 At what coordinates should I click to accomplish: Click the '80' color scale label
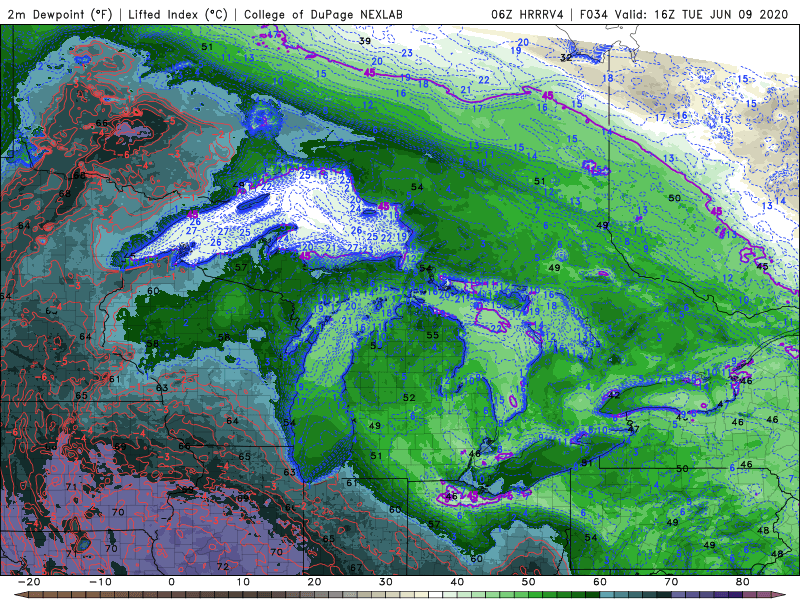pyautogui.click(x=743, y=582)
